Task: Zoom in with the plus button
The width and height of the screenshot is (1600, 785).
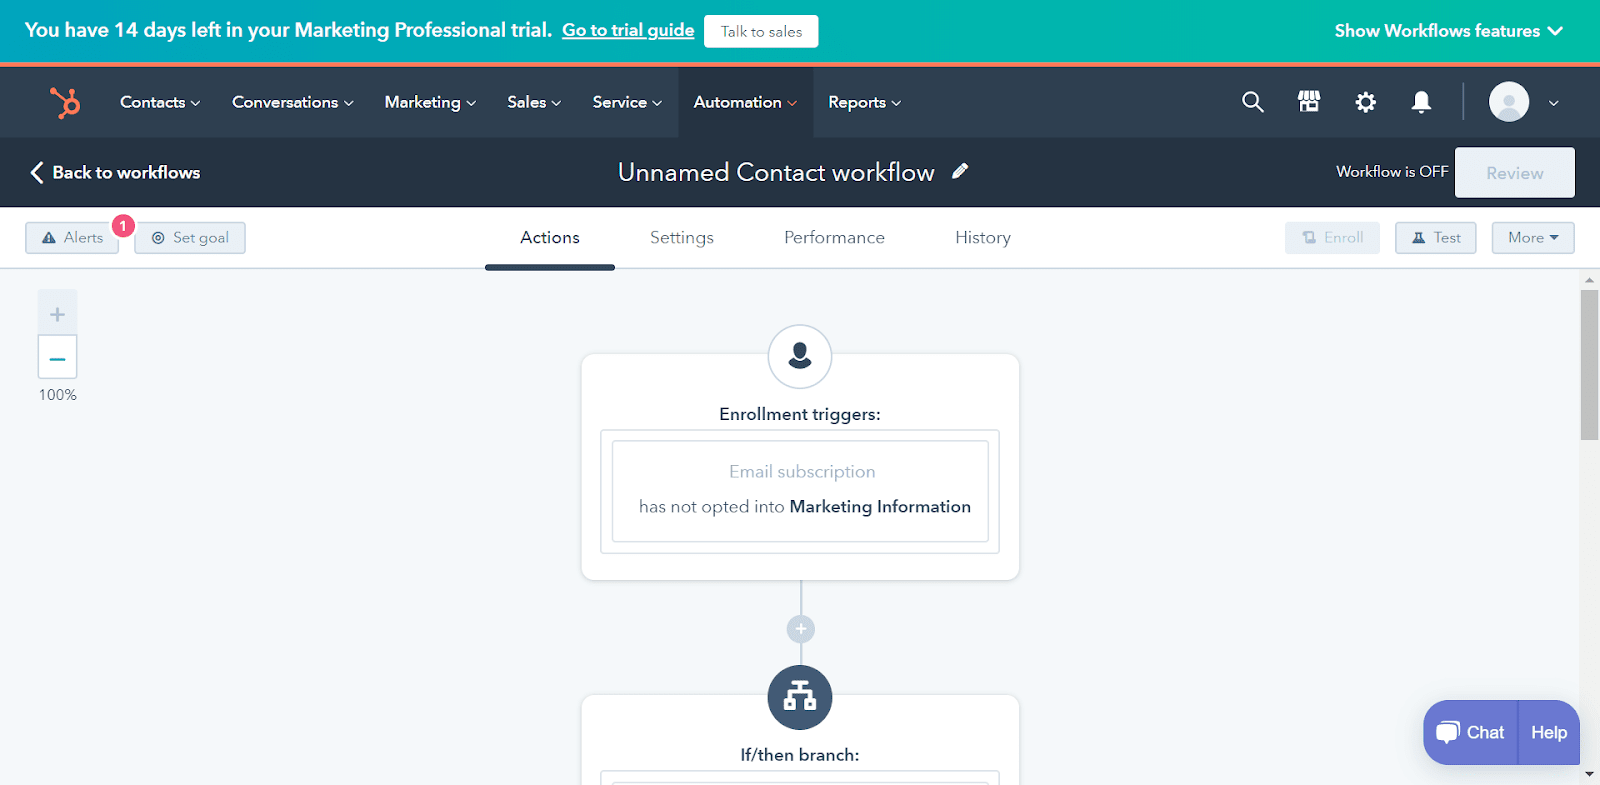Action: pyautogui.click(x=57, y=314)
